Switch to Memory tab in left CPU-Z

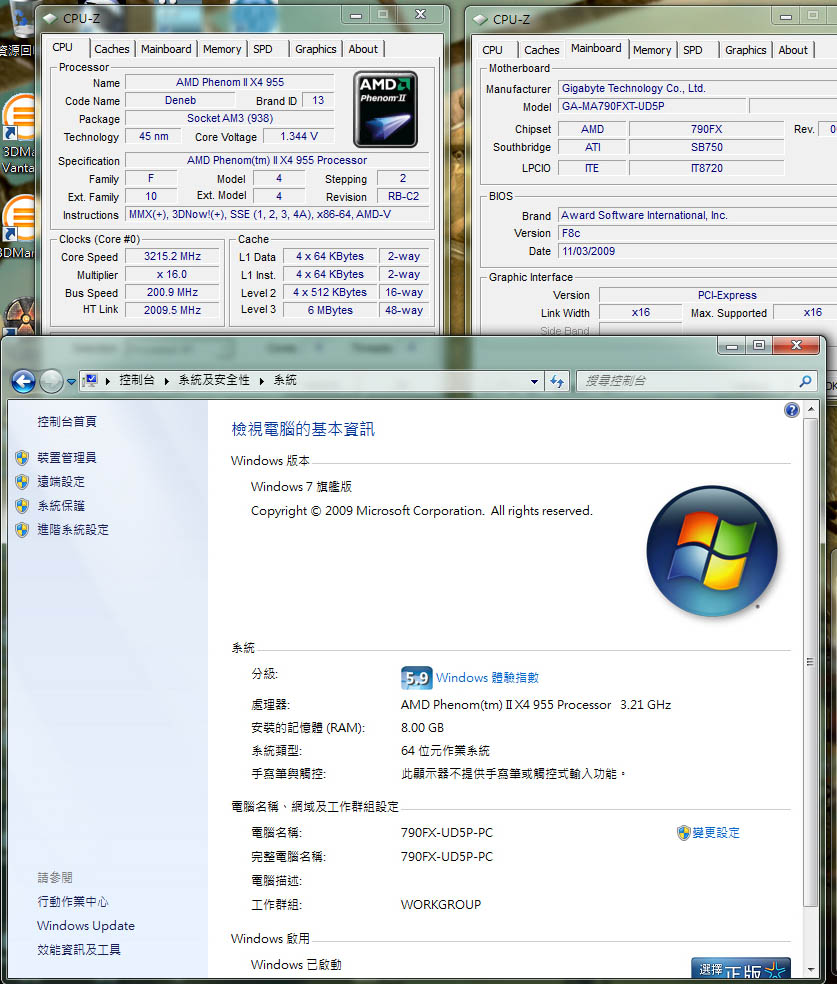coord(222,49)
